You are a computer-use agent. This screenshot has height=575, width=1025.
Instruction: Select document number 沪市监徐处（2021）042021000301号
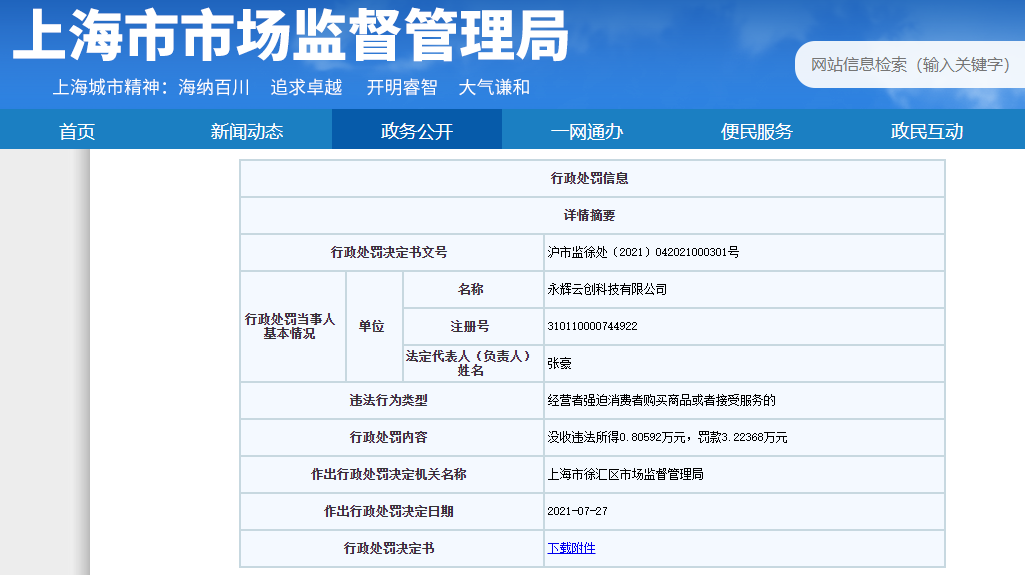pos(643,252)
